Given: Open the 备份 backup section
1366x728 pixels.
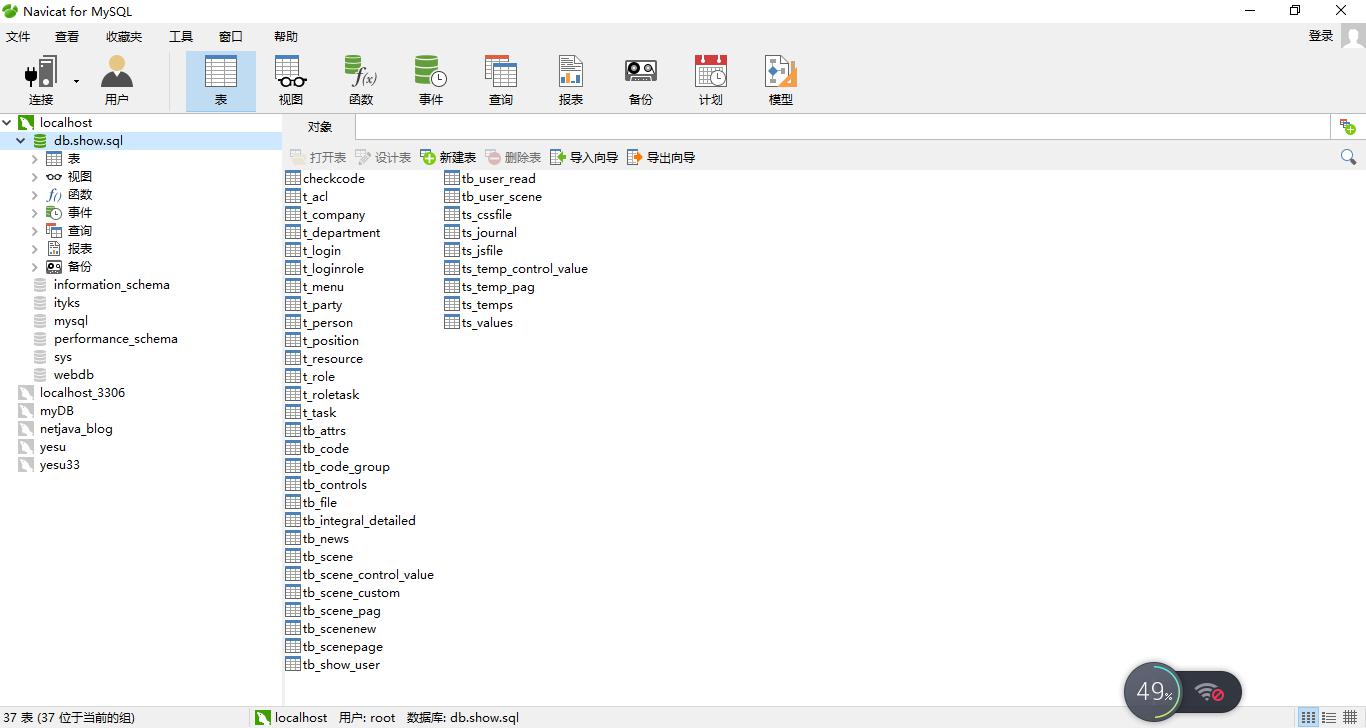Looking at the screenshot, I should [641, 81].
